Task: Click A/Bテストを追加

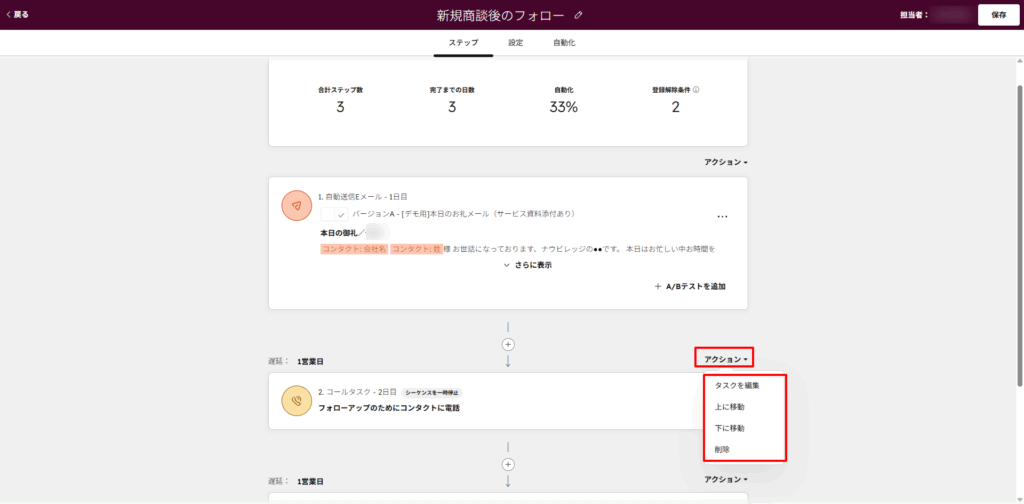Action: (x=690, y=286)
